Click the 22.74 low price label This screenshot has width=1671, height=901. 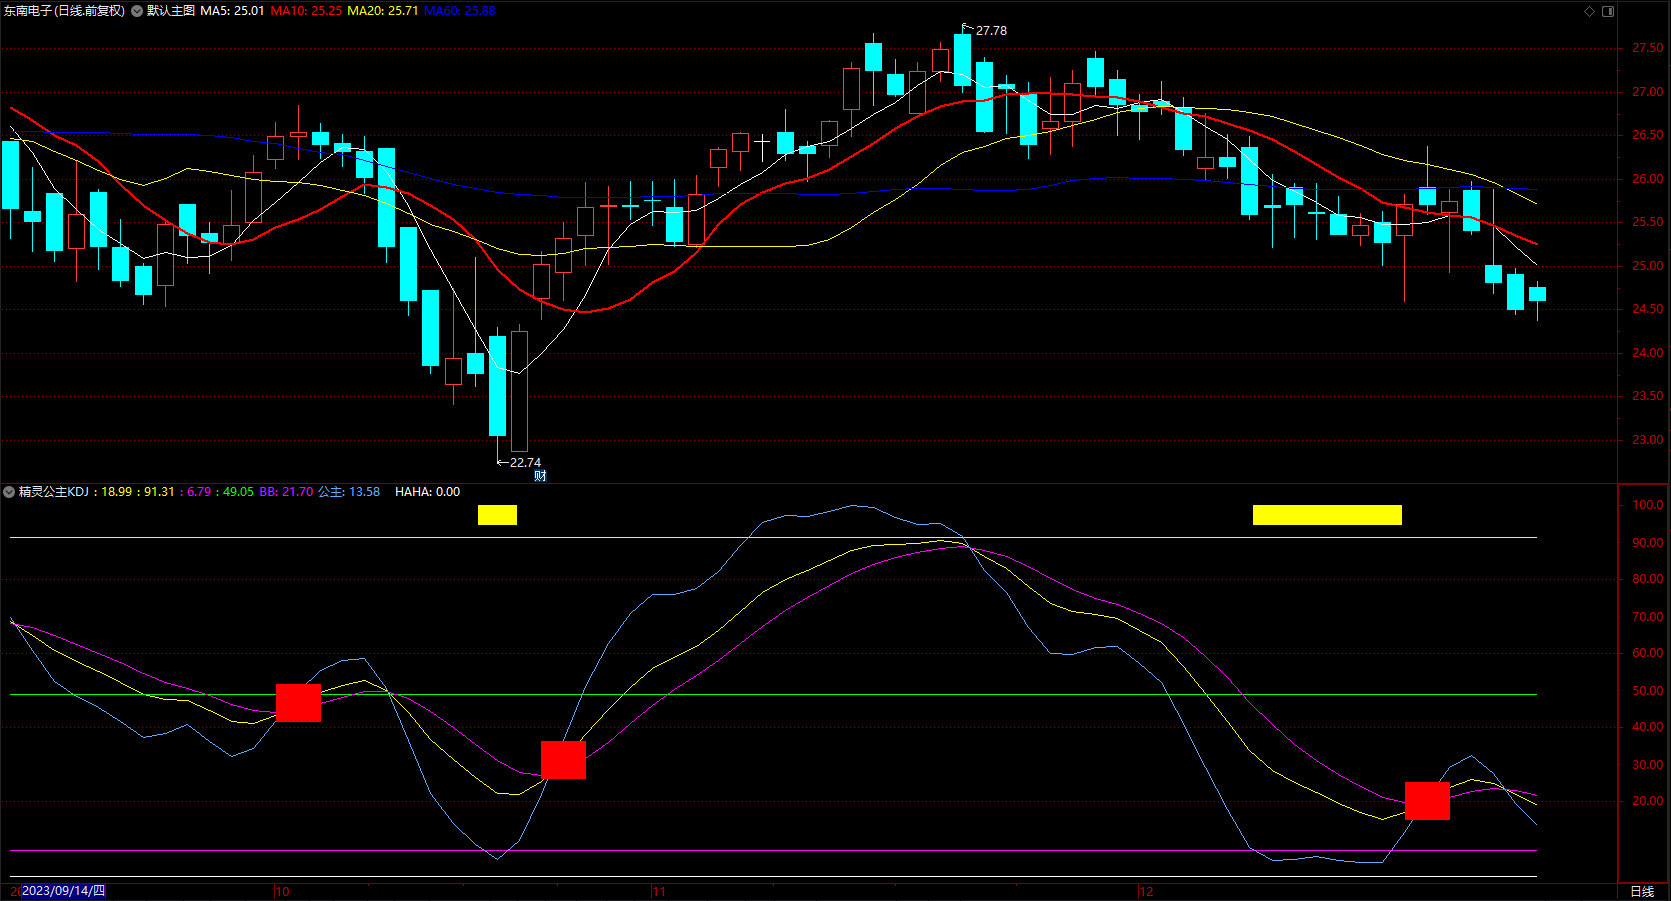(525, 463)
